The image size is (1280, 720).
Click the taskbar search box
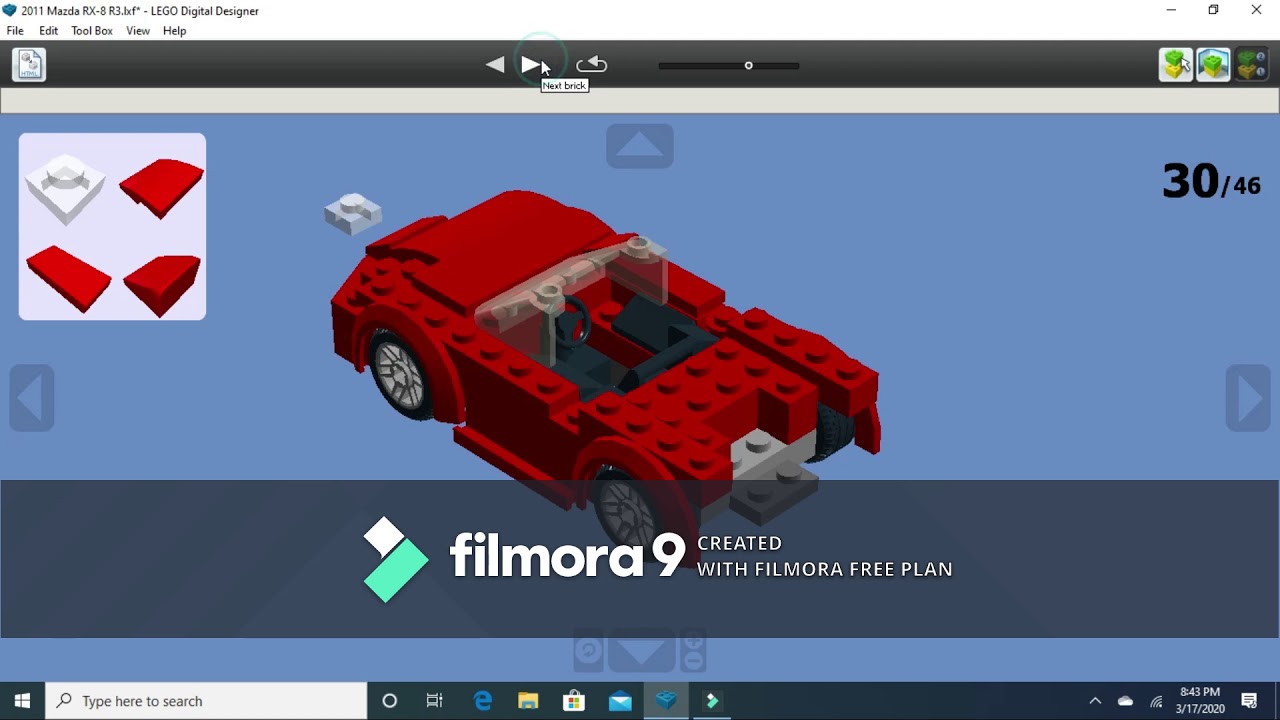tap(207, 701)
